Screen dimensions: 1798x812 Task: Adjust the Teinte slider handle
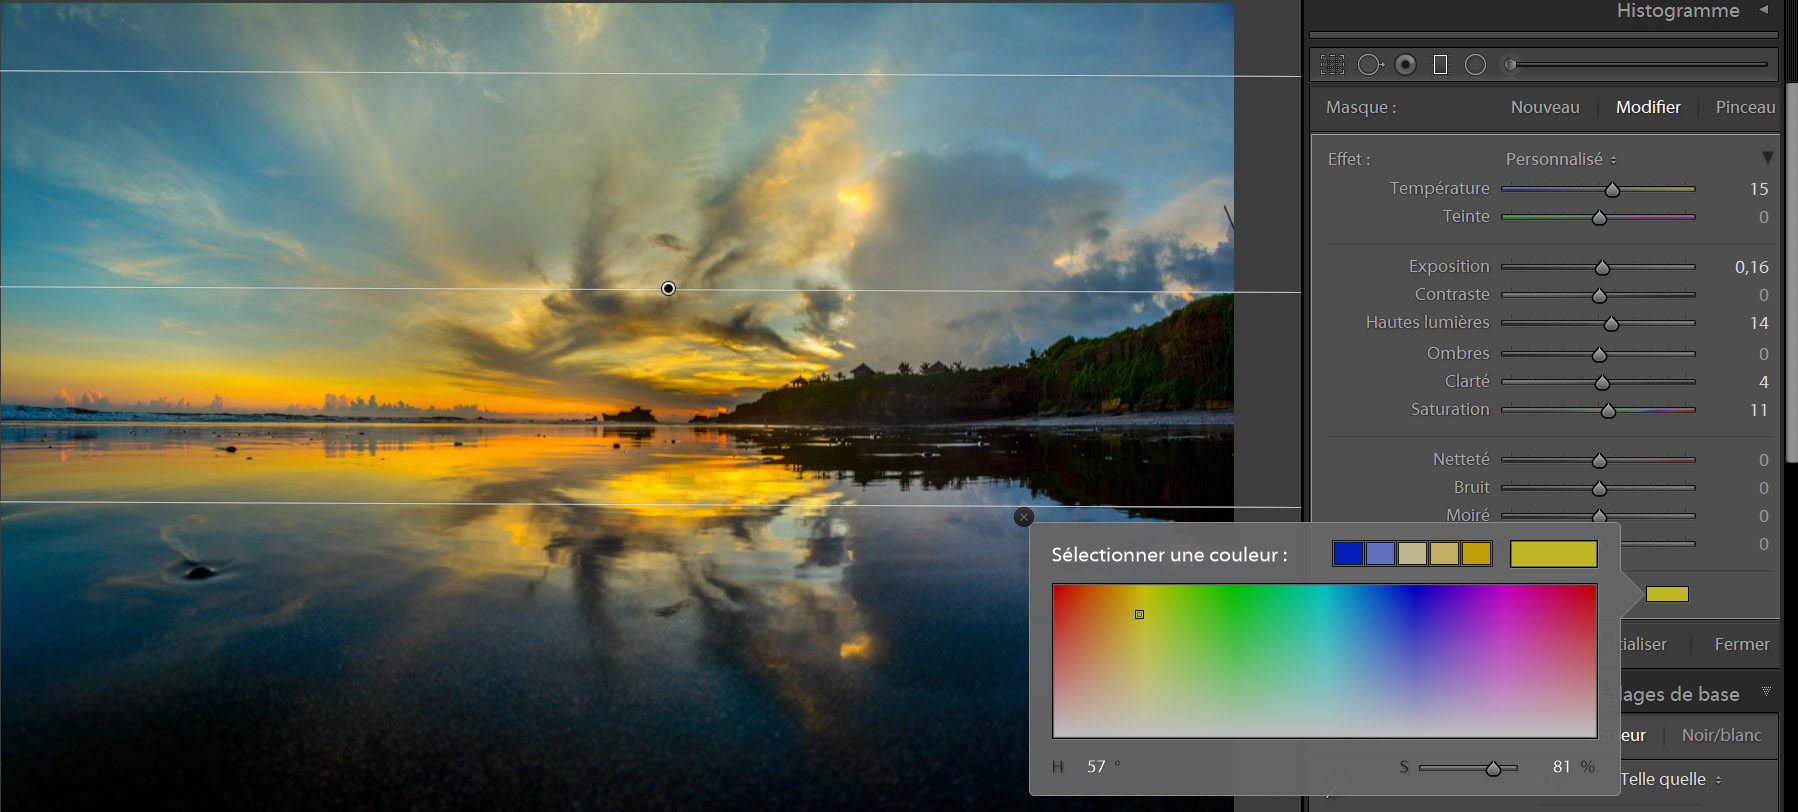click(x=1599, y=217)
